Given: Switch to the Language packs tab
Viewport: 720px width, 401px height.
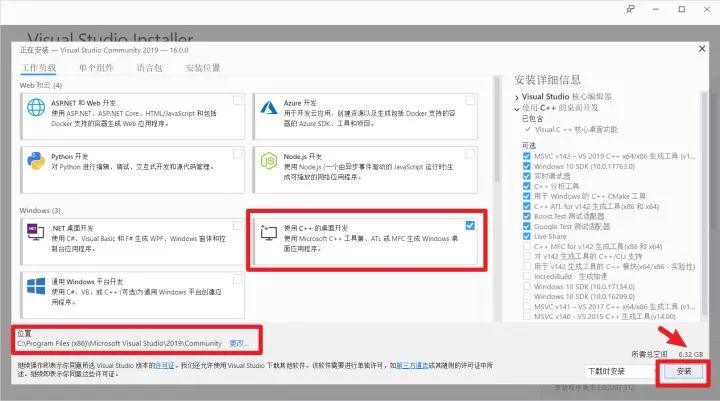Looking at the screenshot, I should (149, 68).
